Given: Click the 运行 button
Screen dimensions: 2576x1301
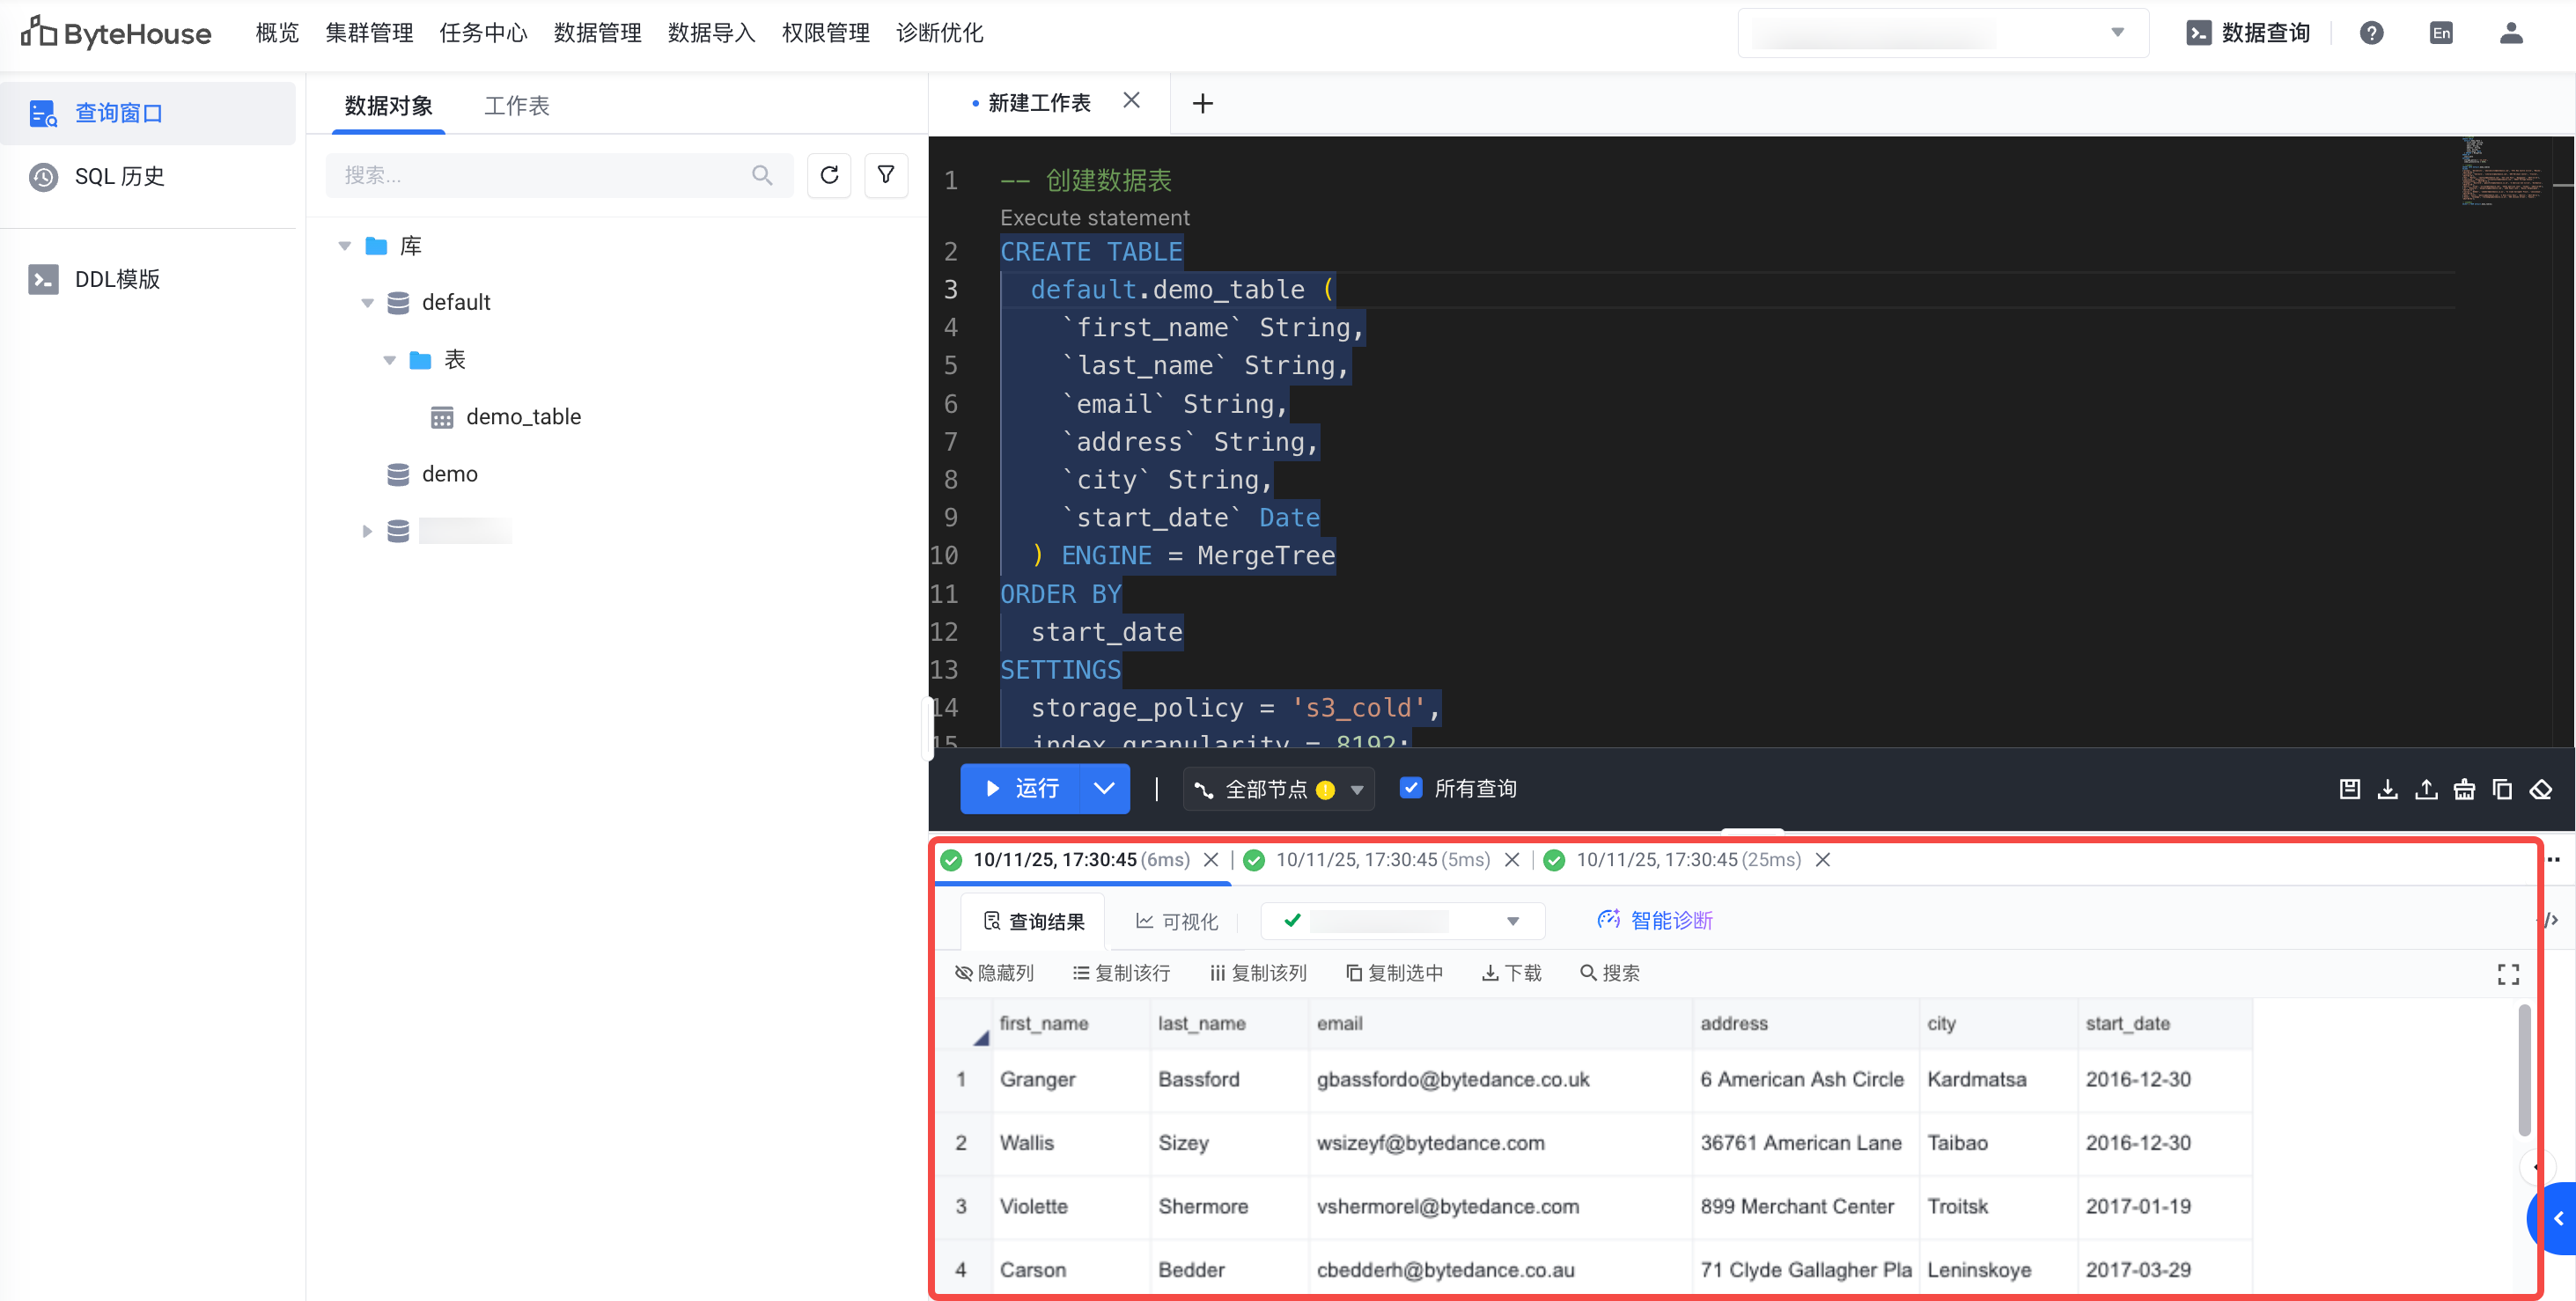Looking at the screenshot, I should click(x=1021, y=789).
